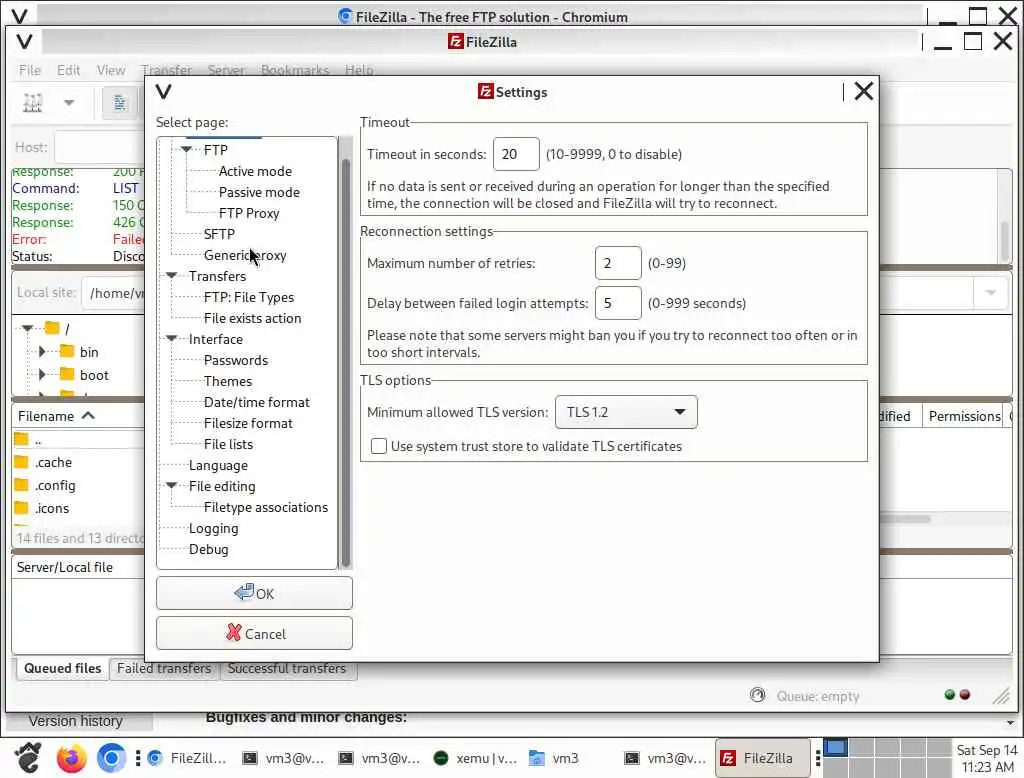Open the Edit menu in FileZilla
Image resolution: width=1024 pixels, height=778 pixels.
click(x=68, y=70)
